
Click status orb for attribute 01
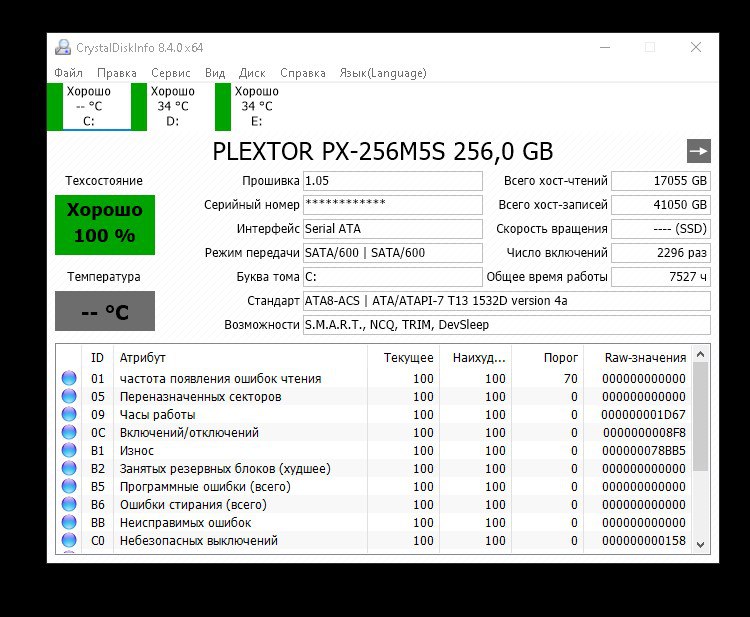69,378
